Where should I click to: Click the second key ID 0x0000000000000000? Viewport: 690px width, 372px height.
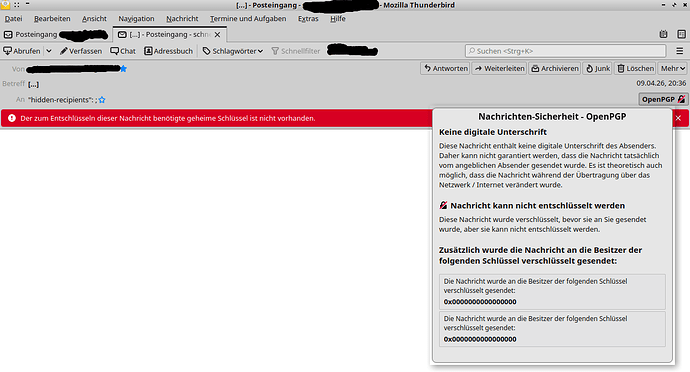click(480, 339)
